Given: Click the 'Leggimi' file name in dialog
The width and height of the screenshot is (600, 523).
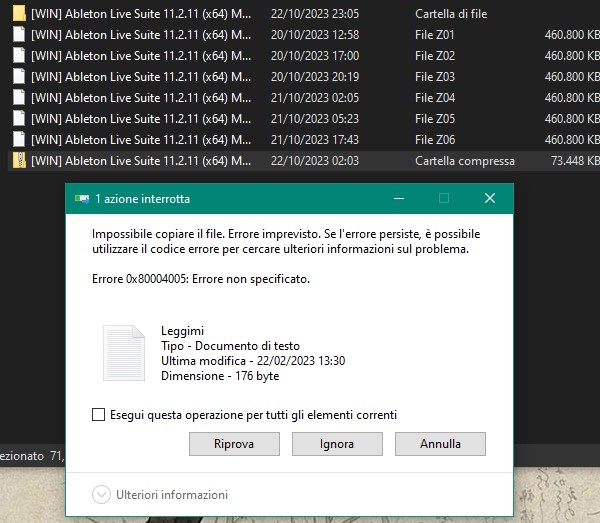Looking at the screenshot, I should 183,331.
